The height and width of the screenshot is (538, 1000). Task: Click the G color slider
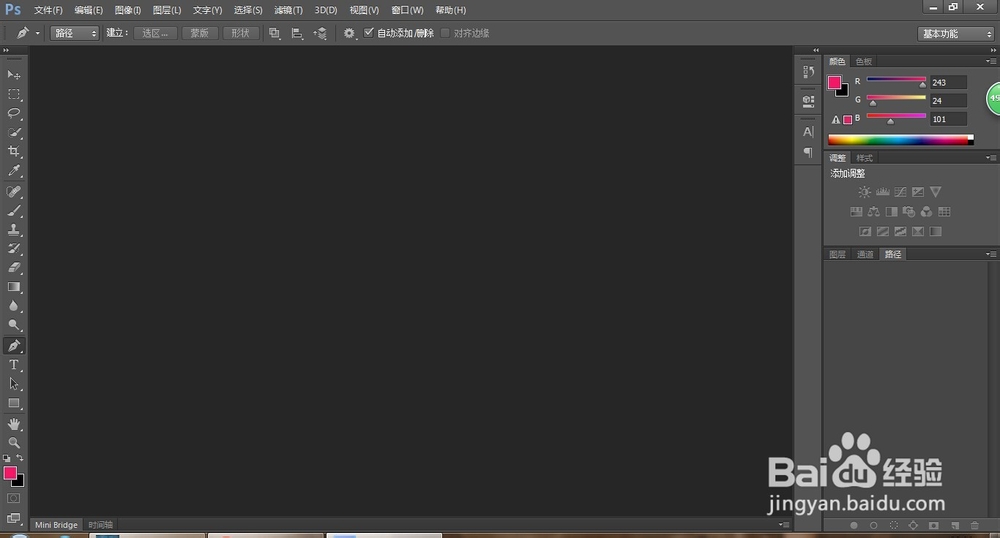coord(896,98)
